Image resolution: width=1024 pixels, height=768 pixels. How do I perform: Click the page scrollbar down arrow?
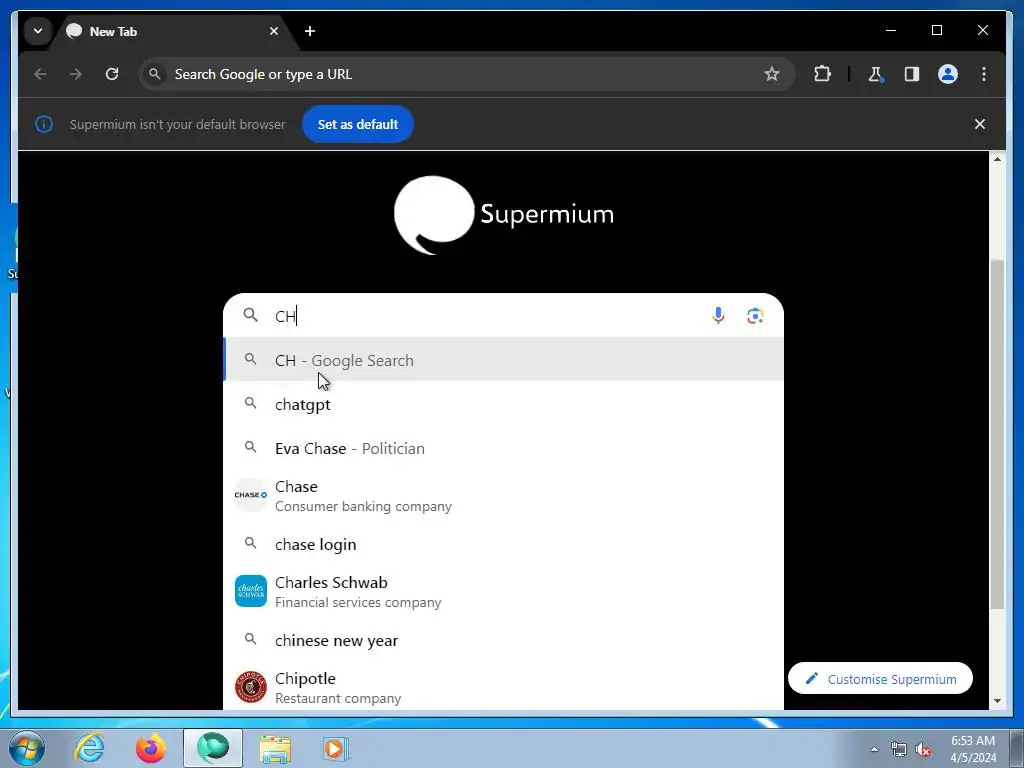(x=997, y=701)
